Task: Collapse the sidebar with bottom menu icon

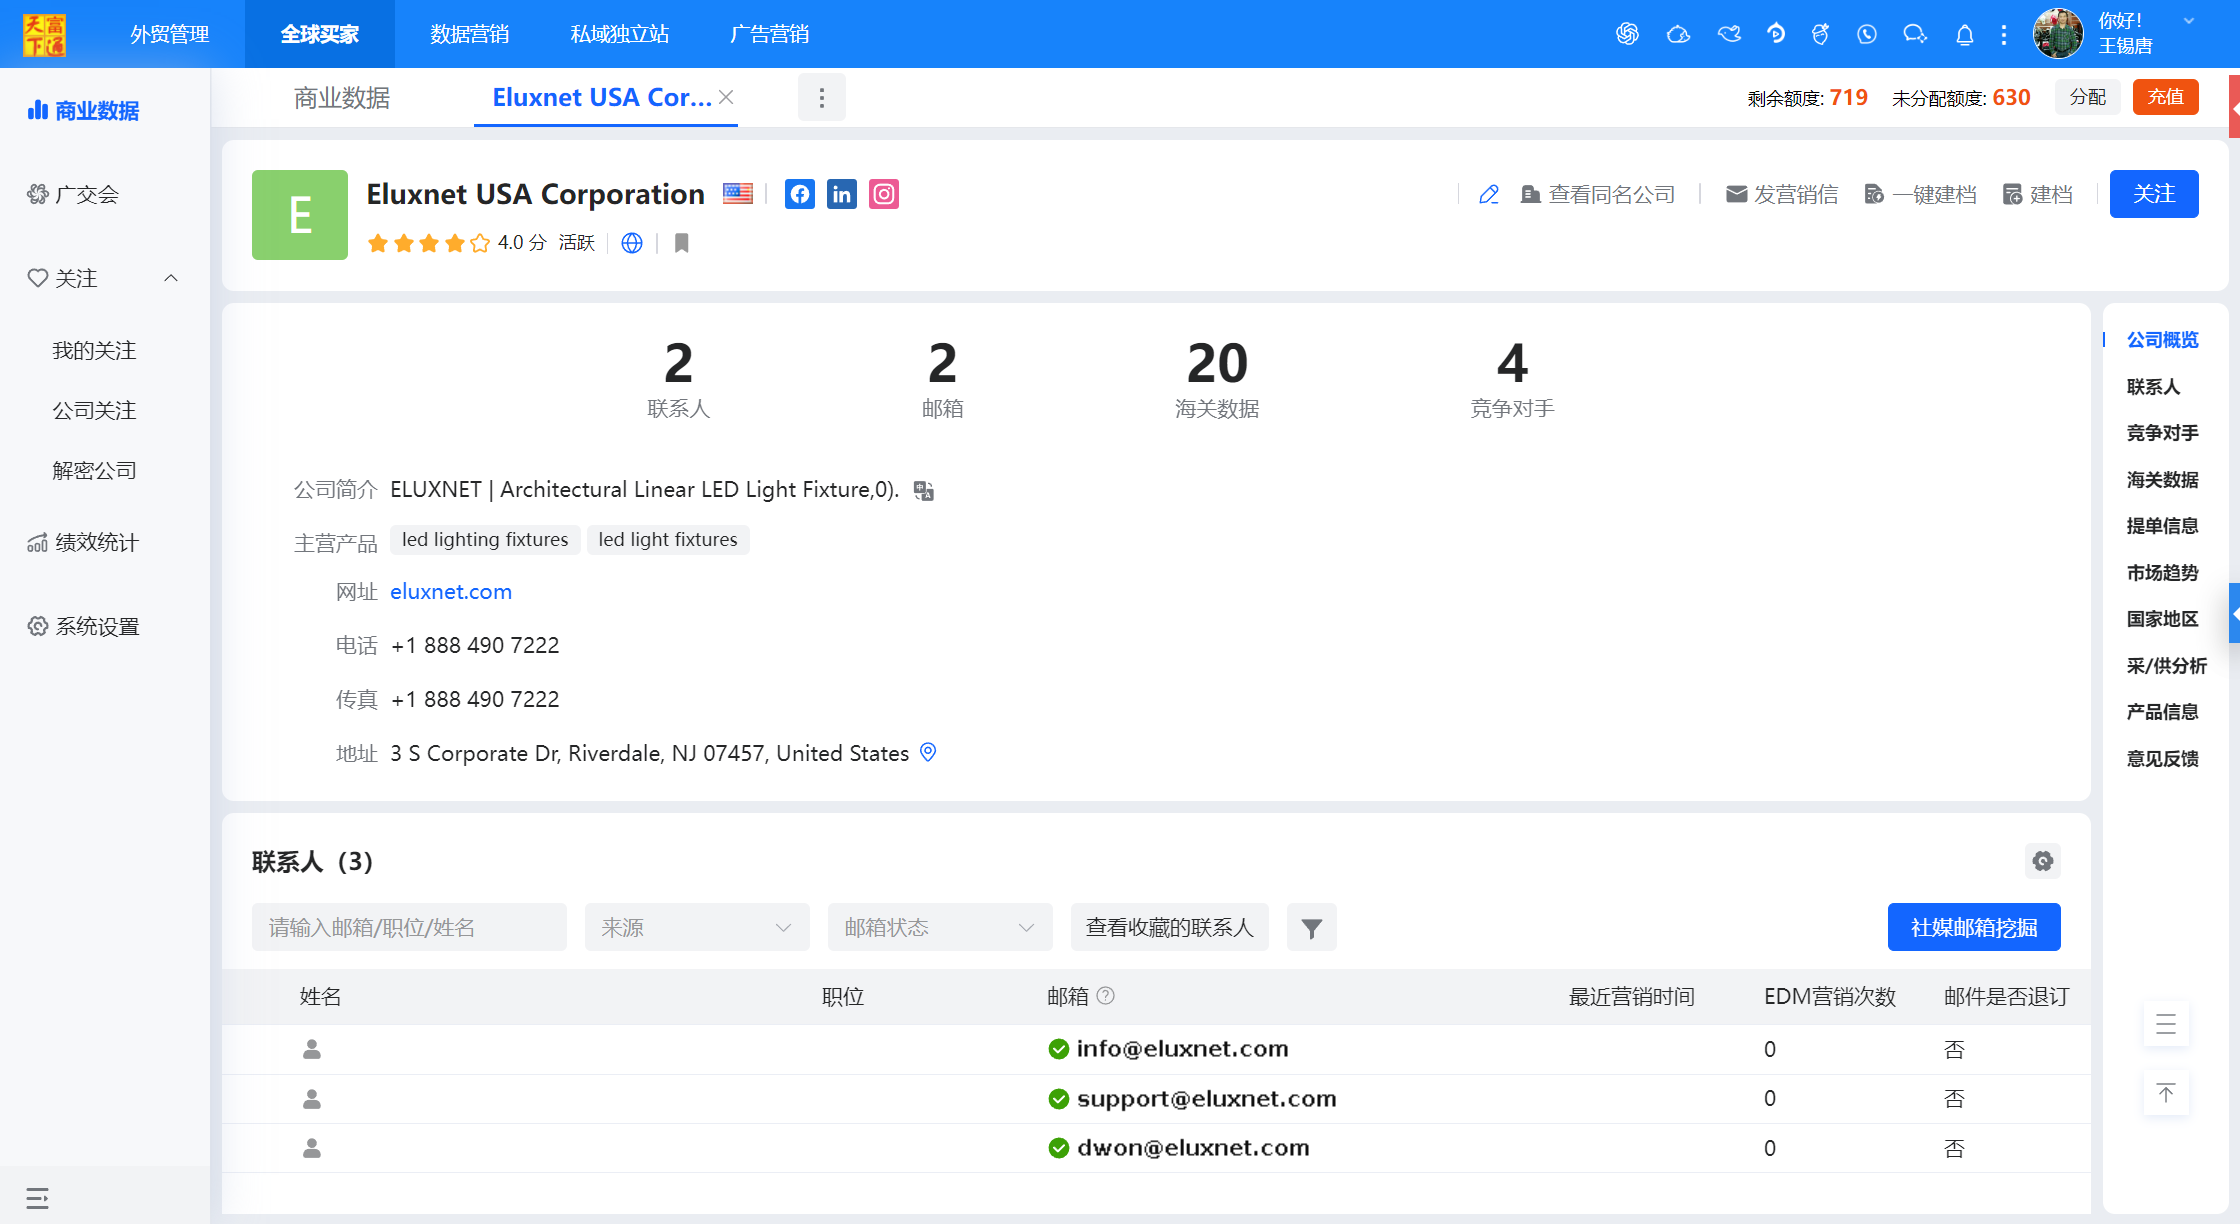Action: coord(37,1198)
